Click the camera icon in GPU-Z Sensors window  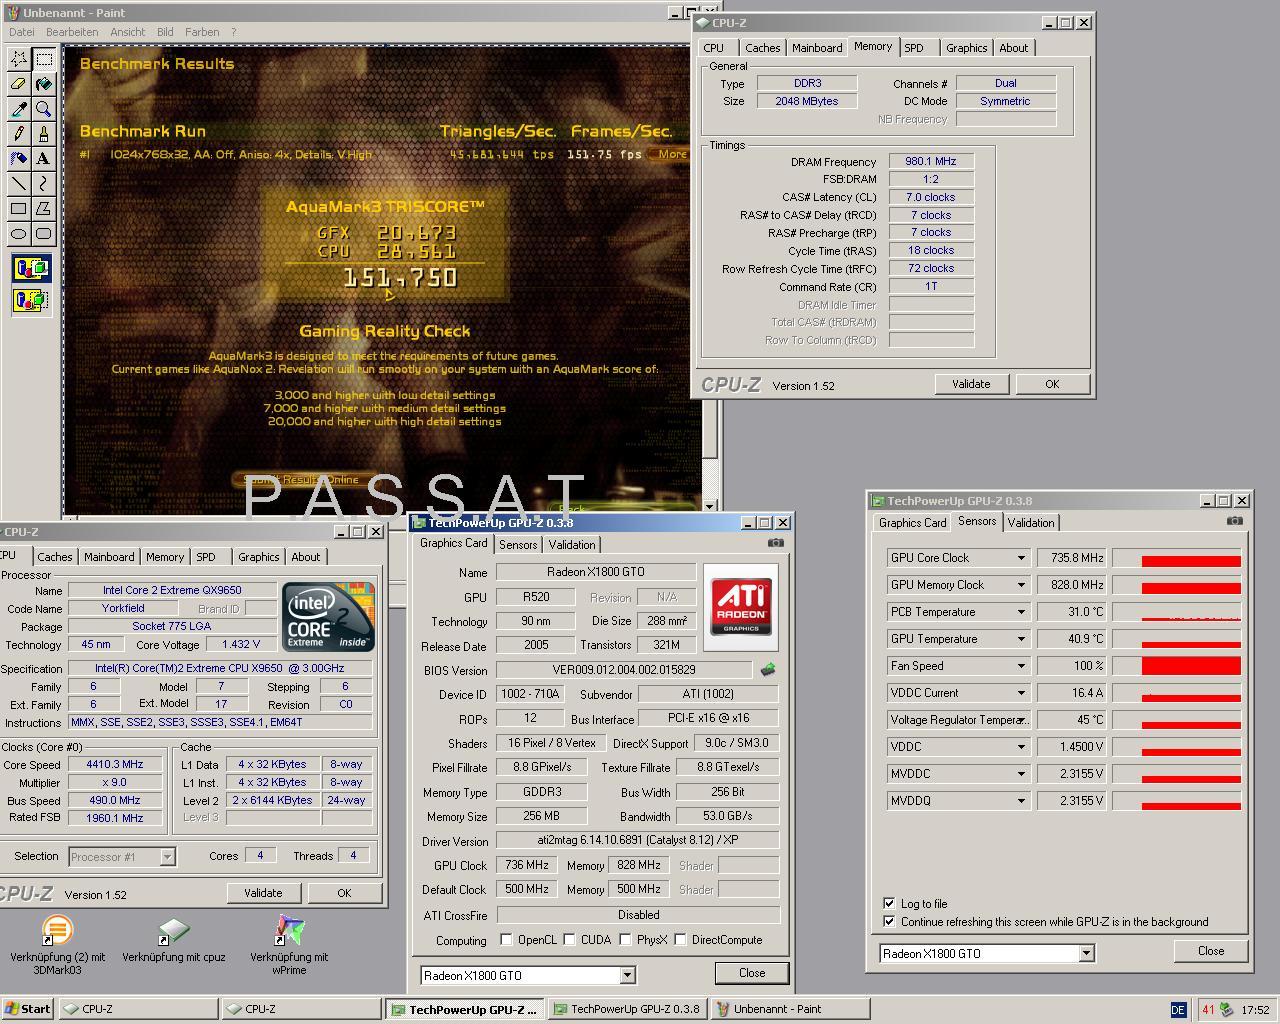click(x=1235, y=521)
